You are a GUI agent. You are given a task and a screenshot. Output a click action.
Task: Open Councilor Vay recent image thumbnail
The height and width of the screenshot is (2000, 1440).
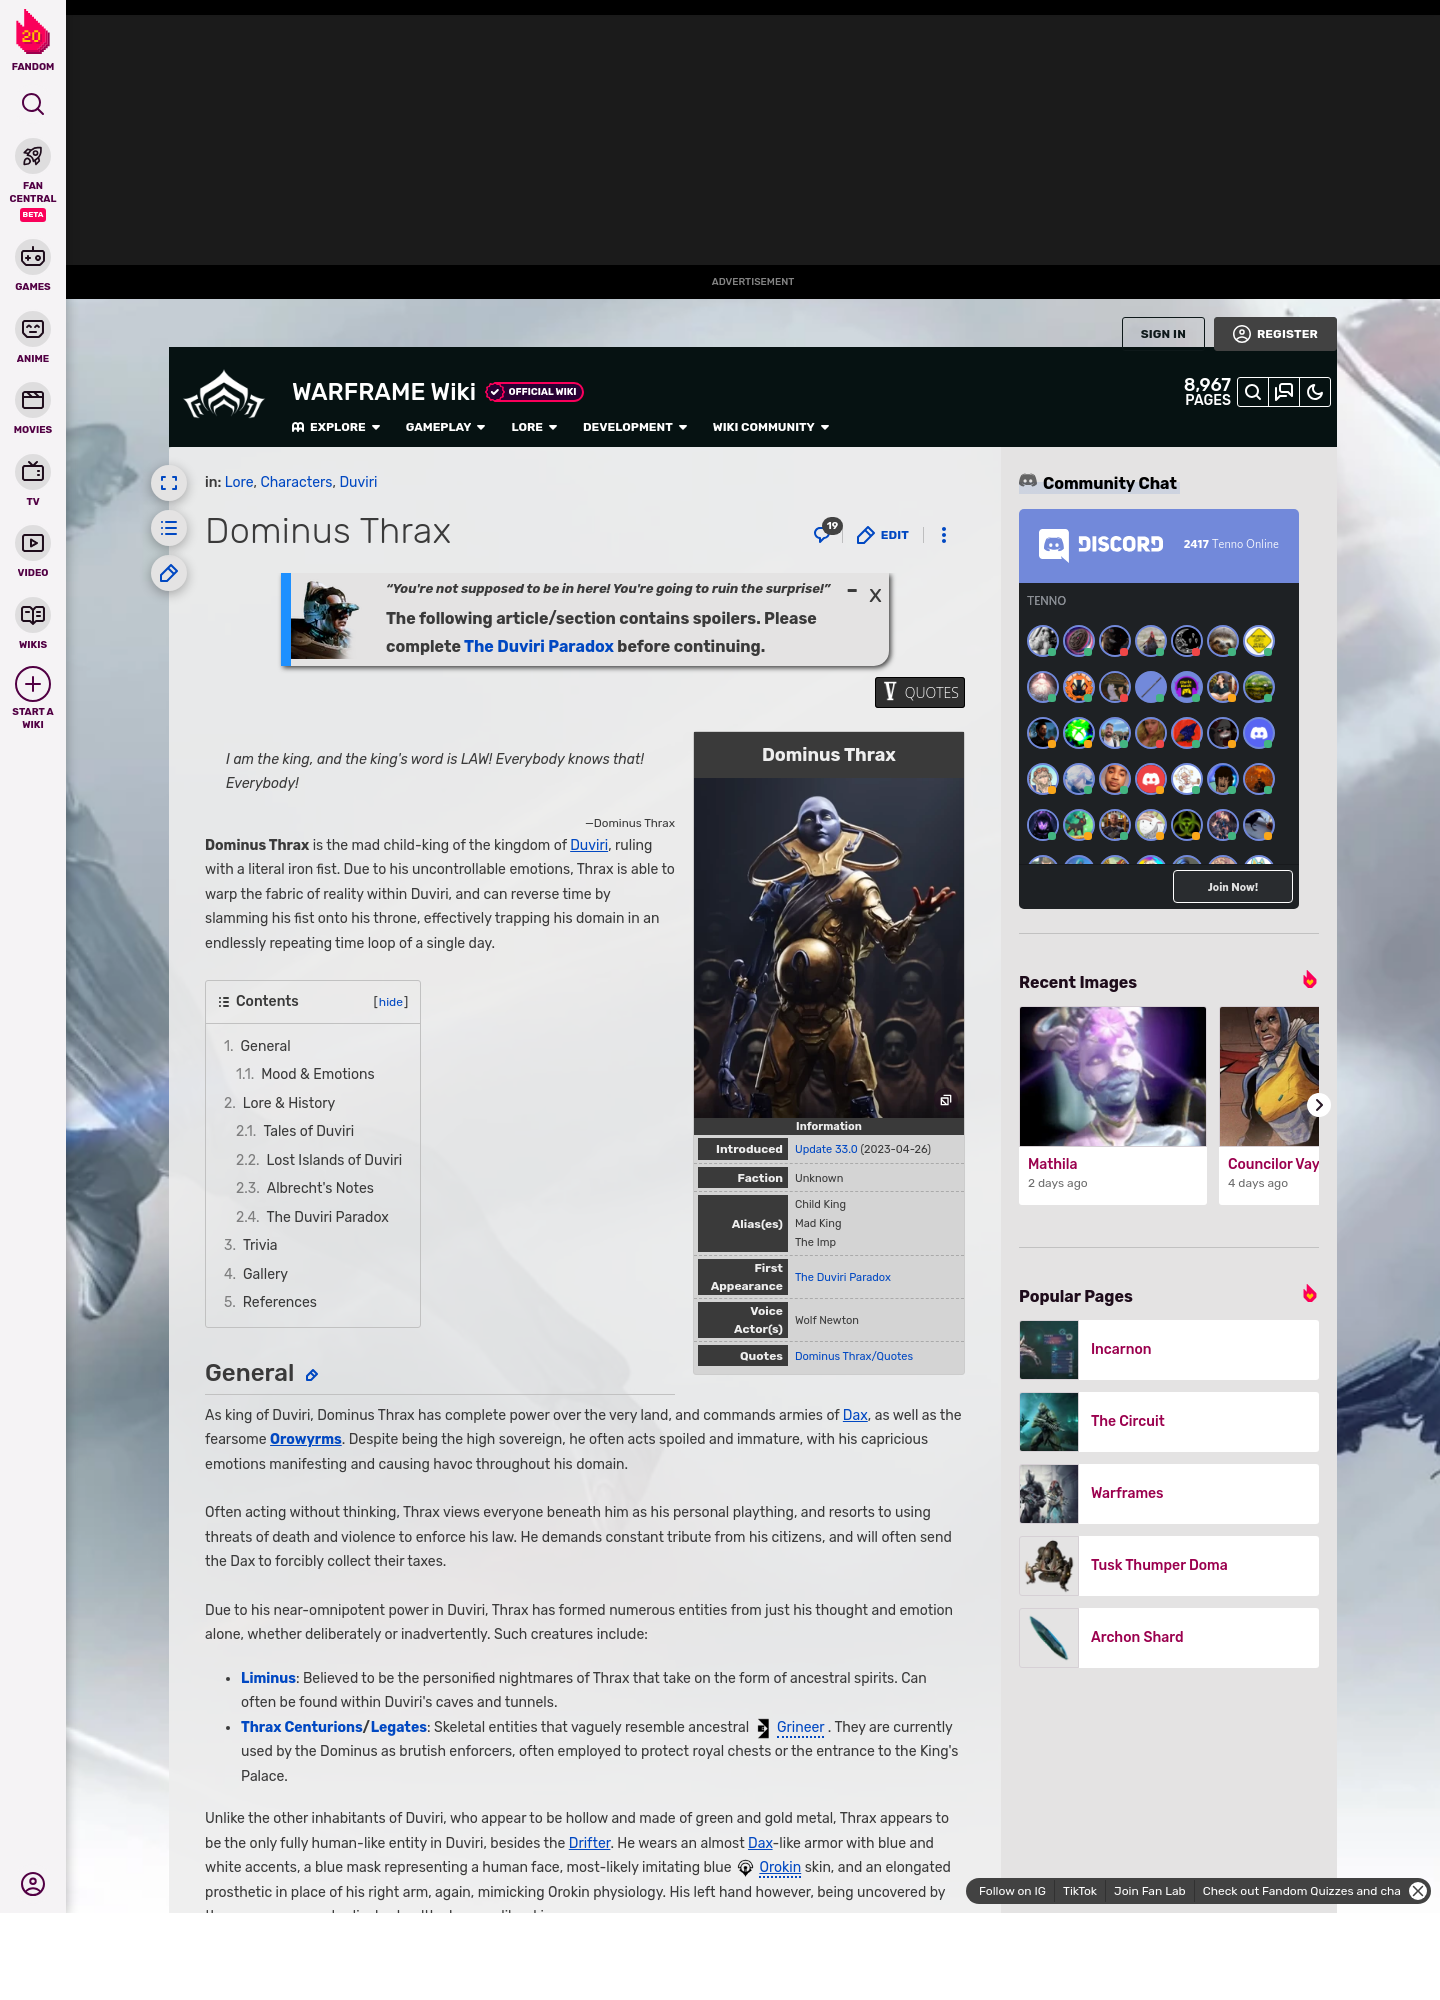(x=1270, y=1077)
